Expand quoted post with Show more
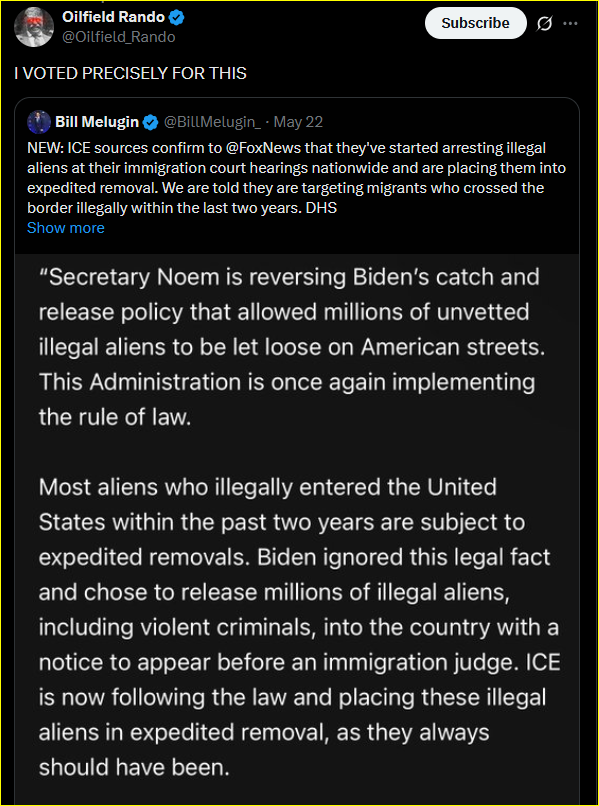 click(66, 228)
